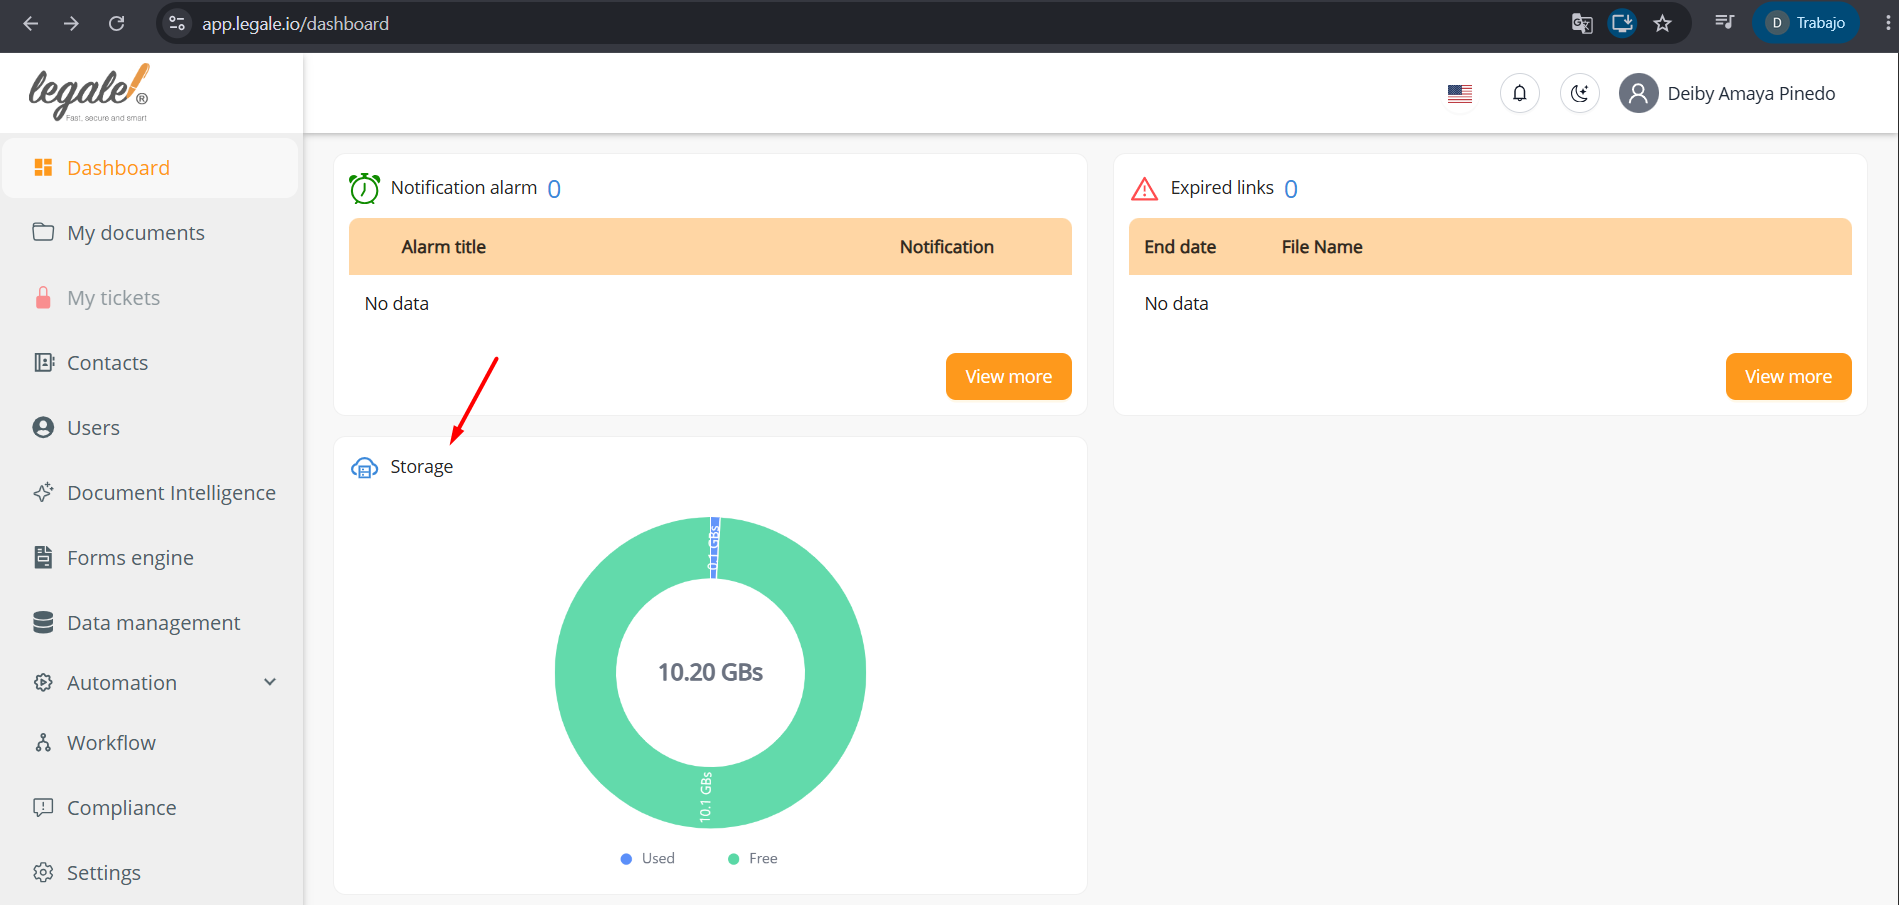Open Chrome media controls icon
Screen dimensions: 1899x905
(x=1724, y=22)
